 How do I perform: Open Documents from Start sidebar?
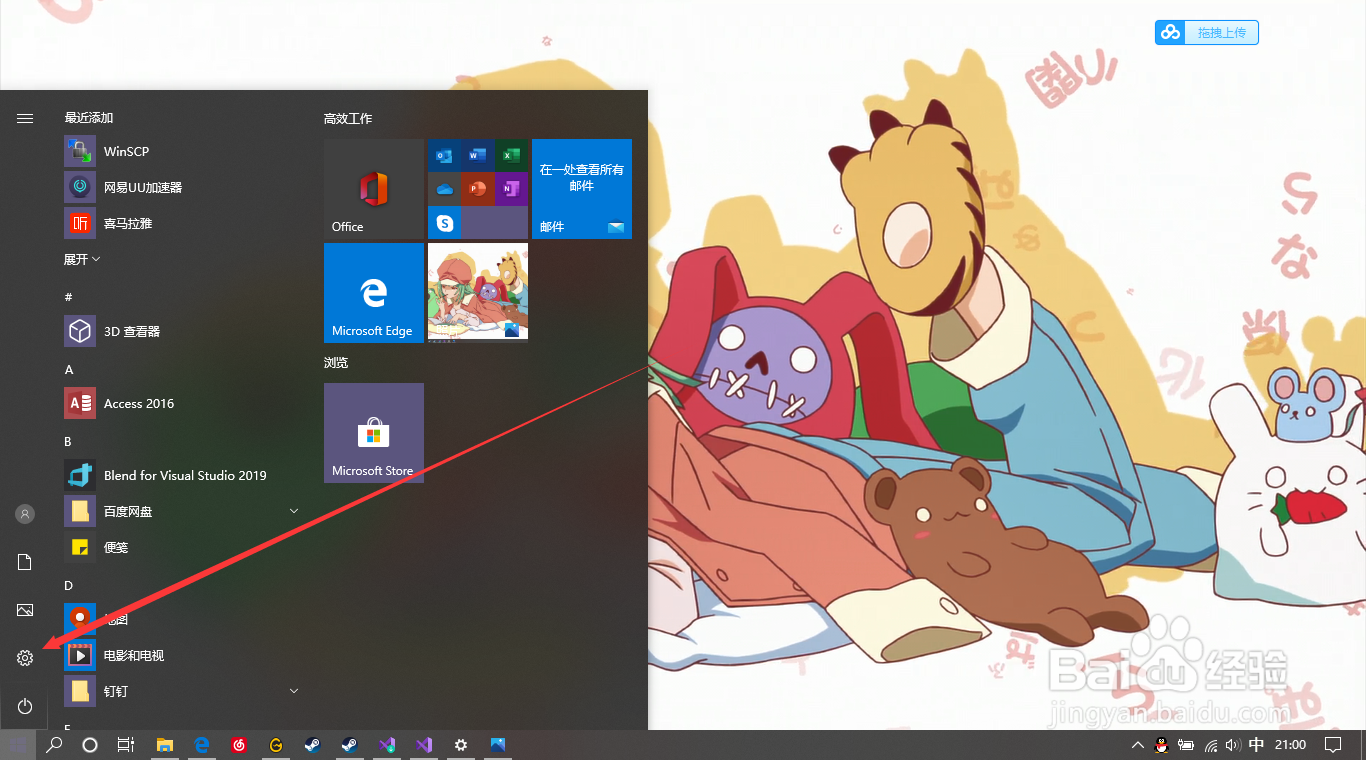point(25,562)
